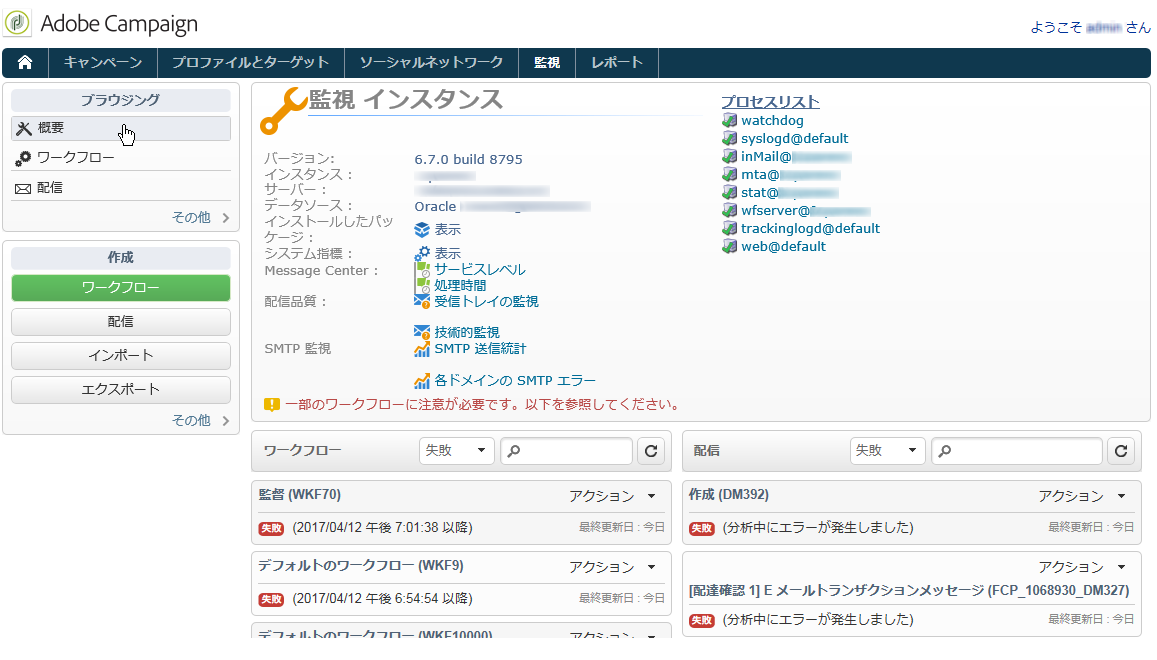Open watchdog process link
1157x660 pixels.
point(773,120)
